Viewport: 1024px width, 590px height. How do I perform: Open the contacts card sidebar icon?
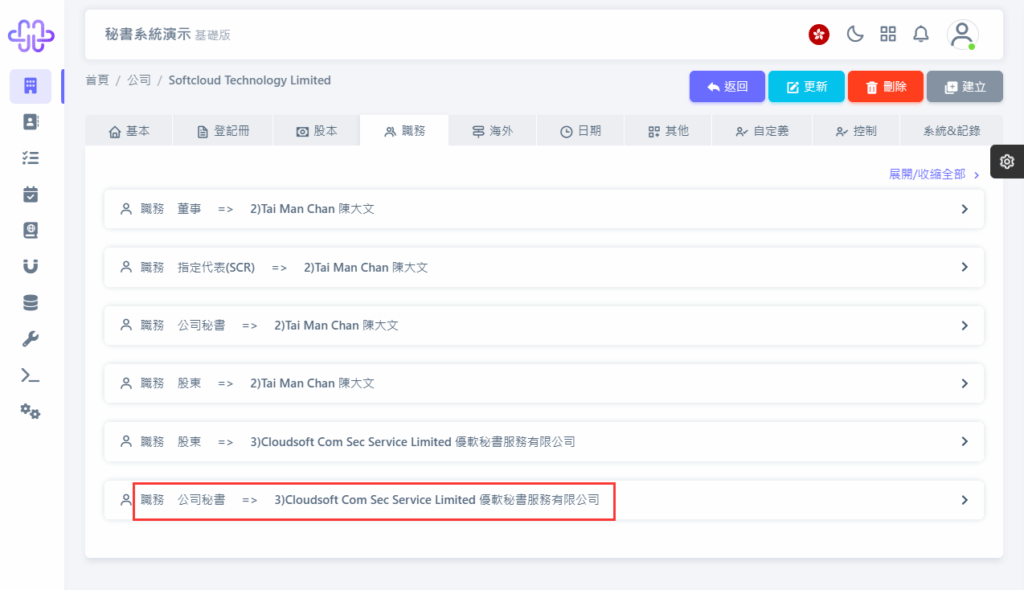(x=30, y=122)
